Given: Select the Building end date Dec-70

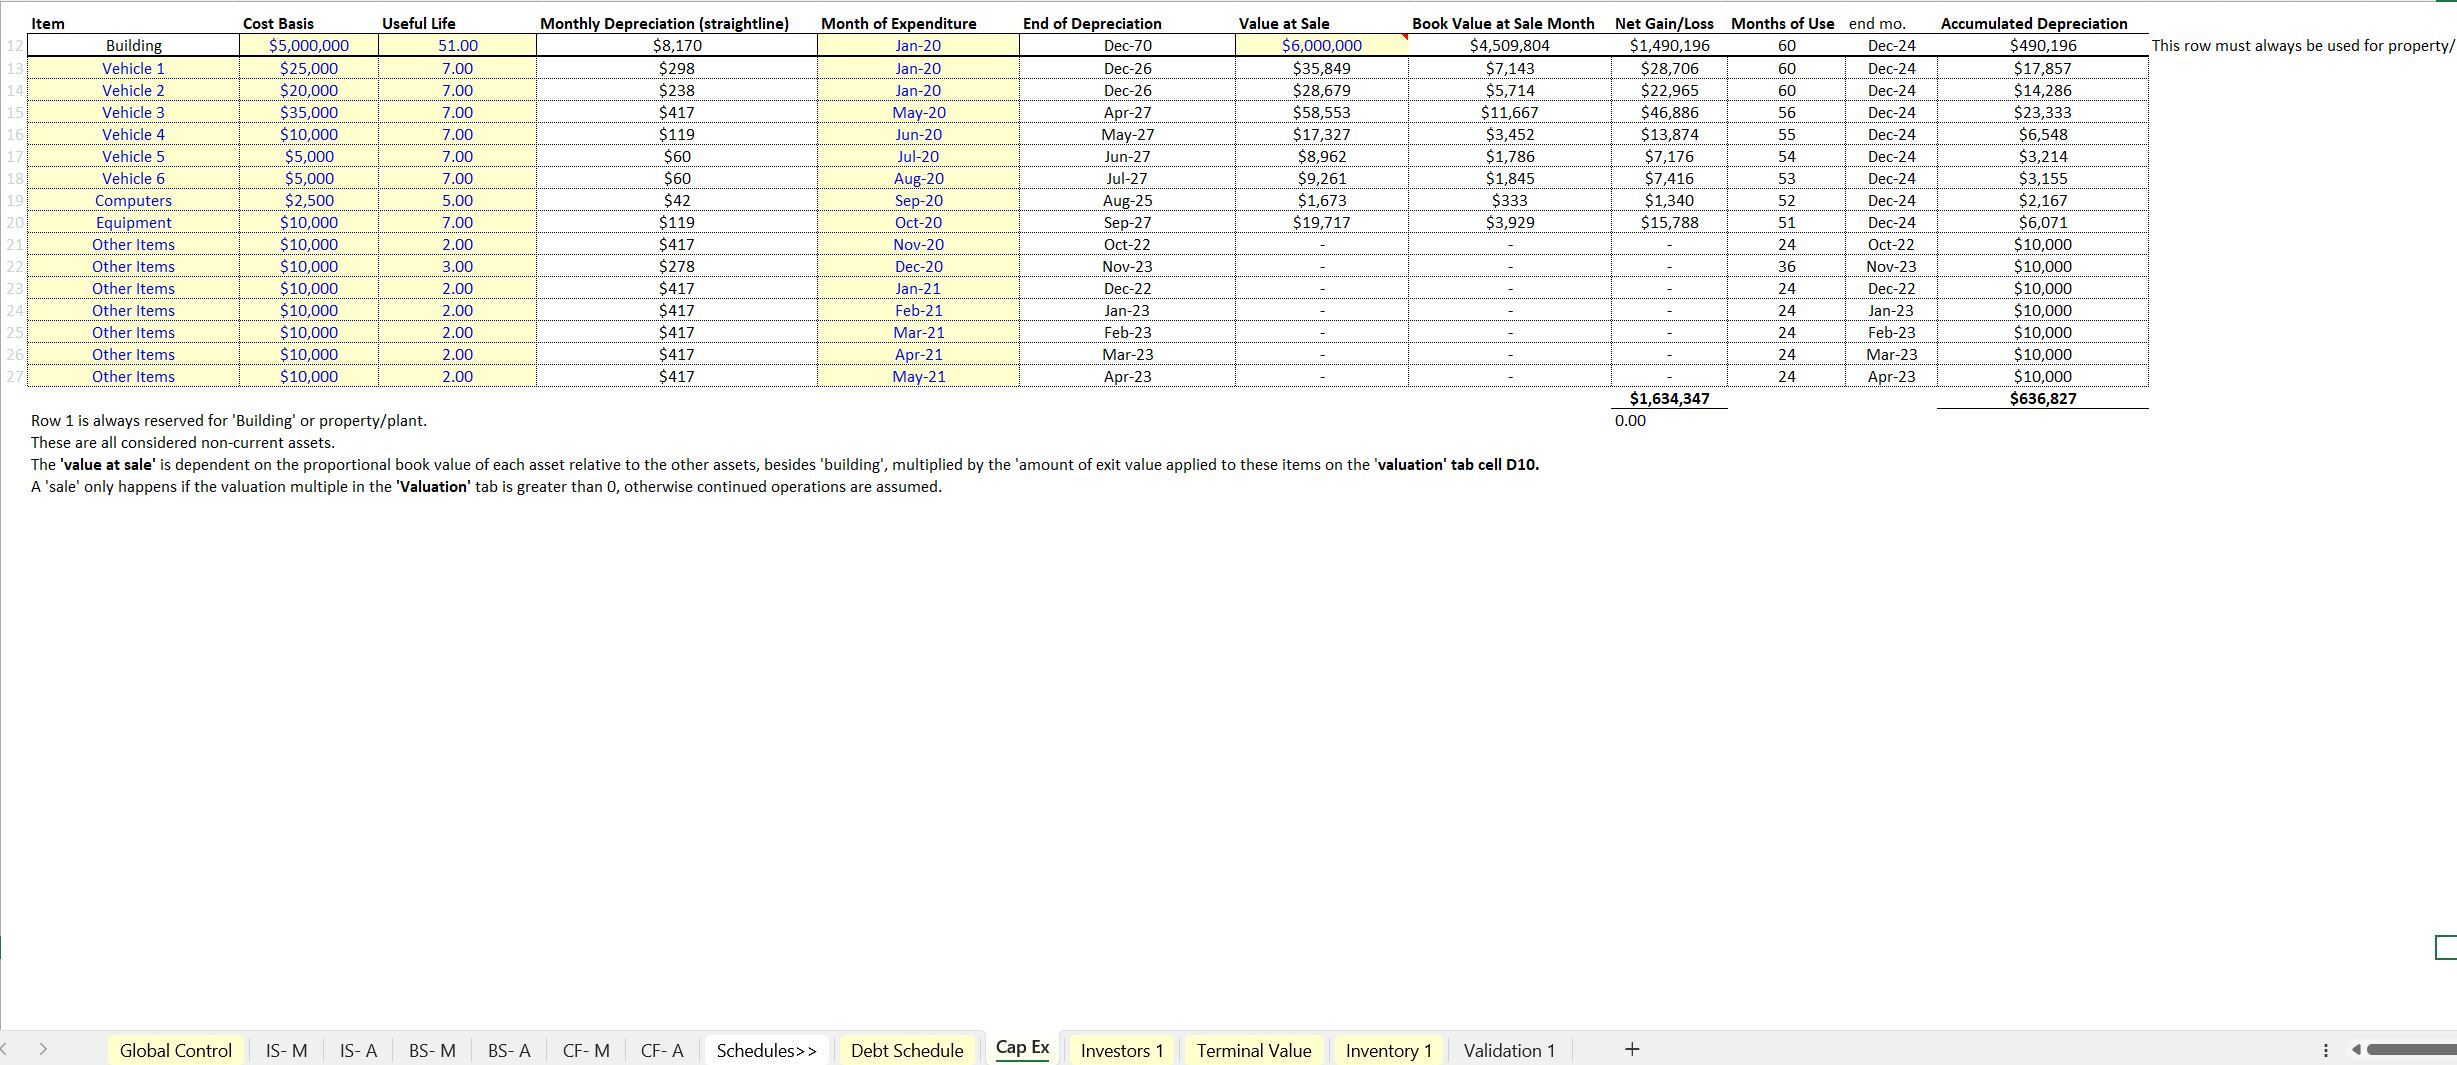Looking at the screenshot, I should pos(1127,46).
